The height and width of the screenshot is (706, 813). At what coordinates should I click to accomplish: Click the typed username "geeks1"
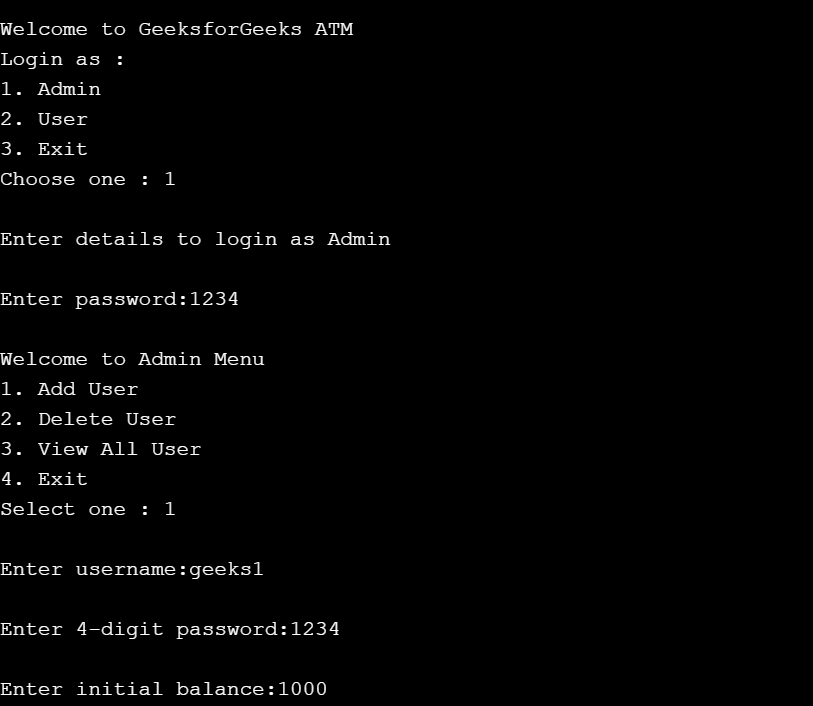click(226, 569)
